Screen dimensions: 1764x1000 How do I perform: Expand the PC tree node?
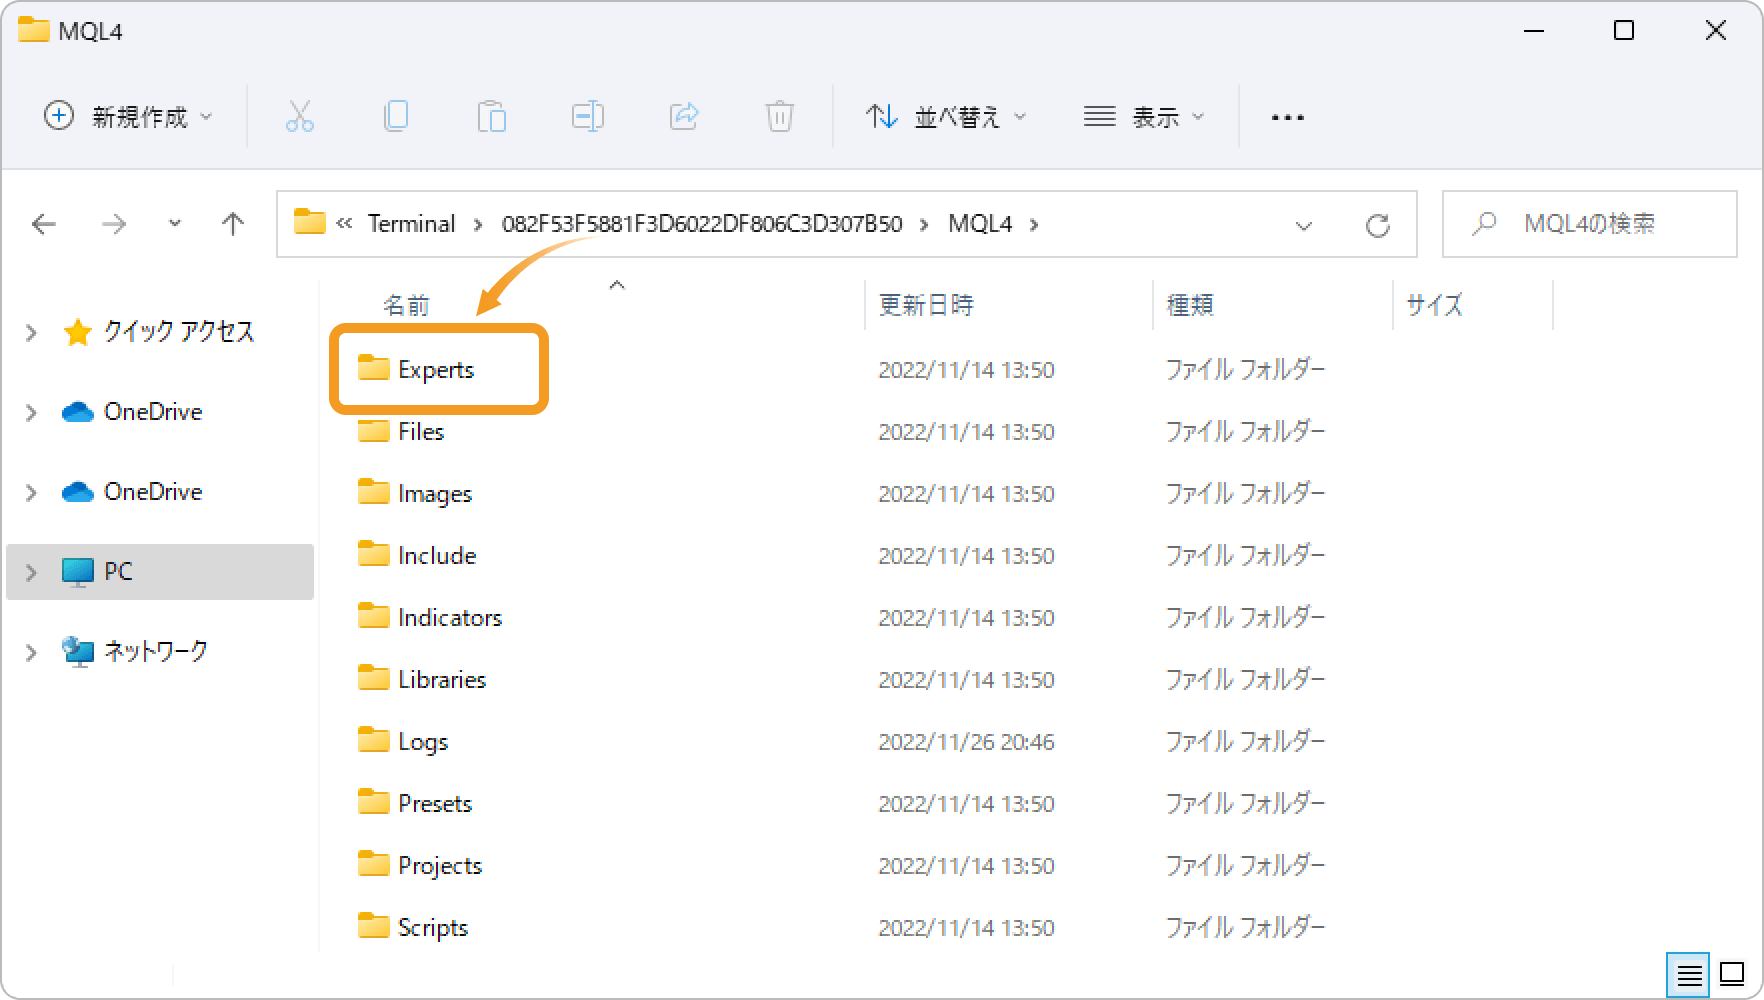click(31, 572)
